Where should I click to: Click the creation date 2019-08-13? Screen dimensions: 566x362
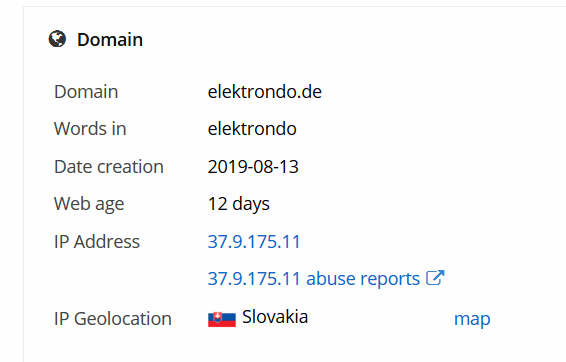pos(253,167)
